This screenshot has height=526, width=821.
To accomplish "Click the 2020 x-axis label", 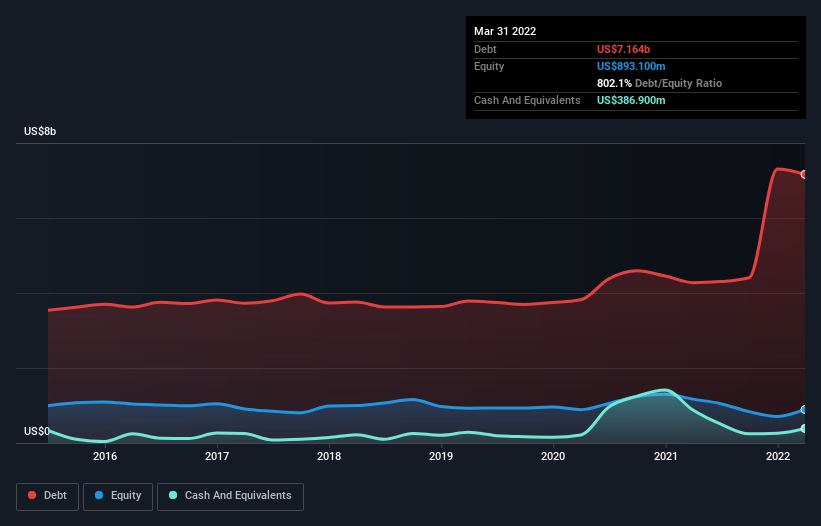I will pyautogui.click(x=553, y=456).
